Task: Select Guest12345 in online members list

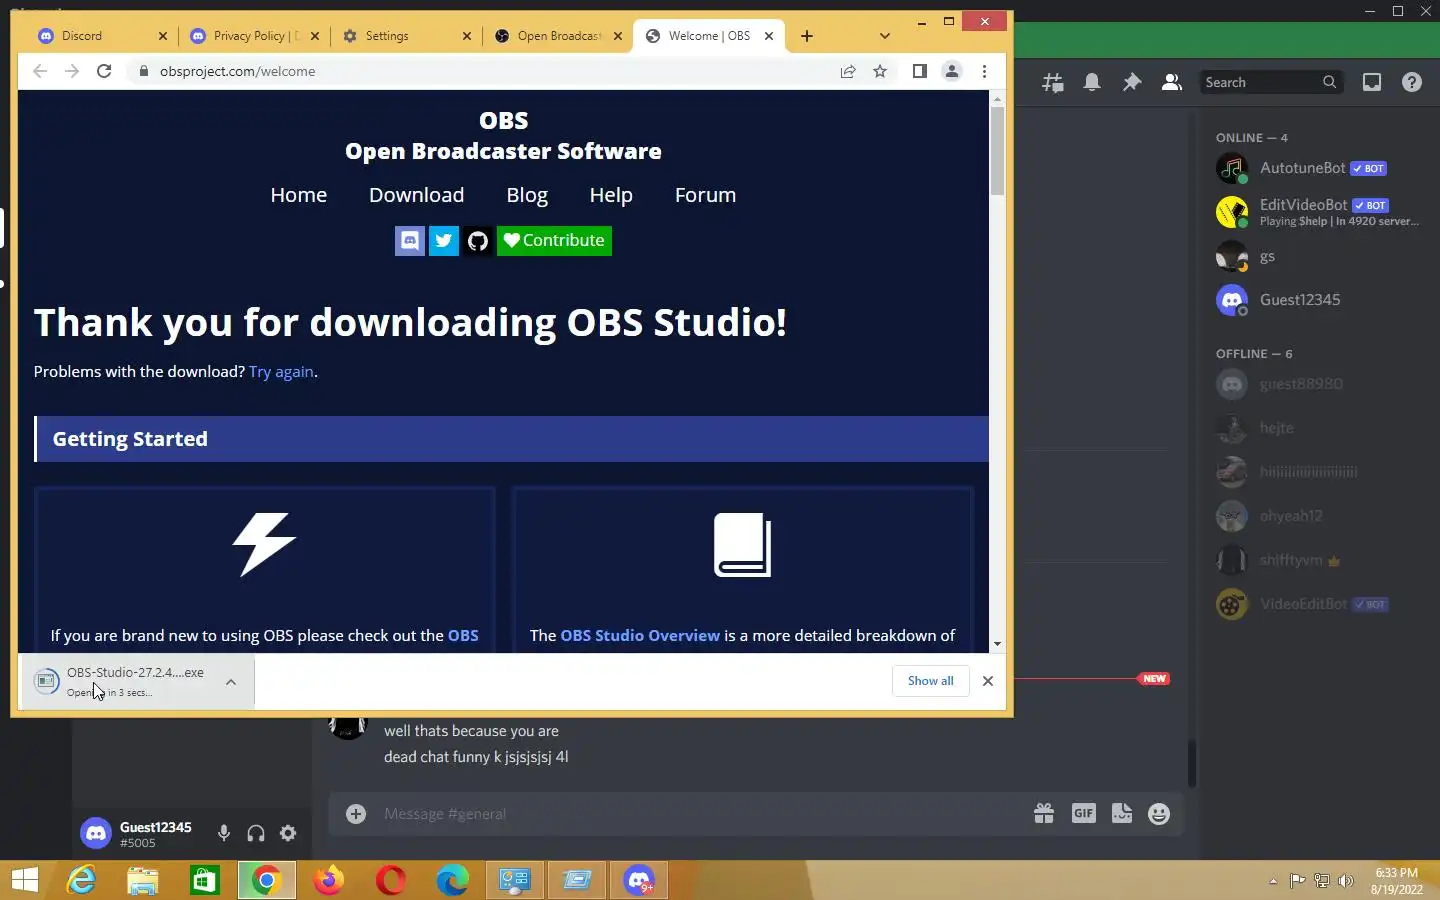Action: pyautogui.click(x=1318, y=300)
